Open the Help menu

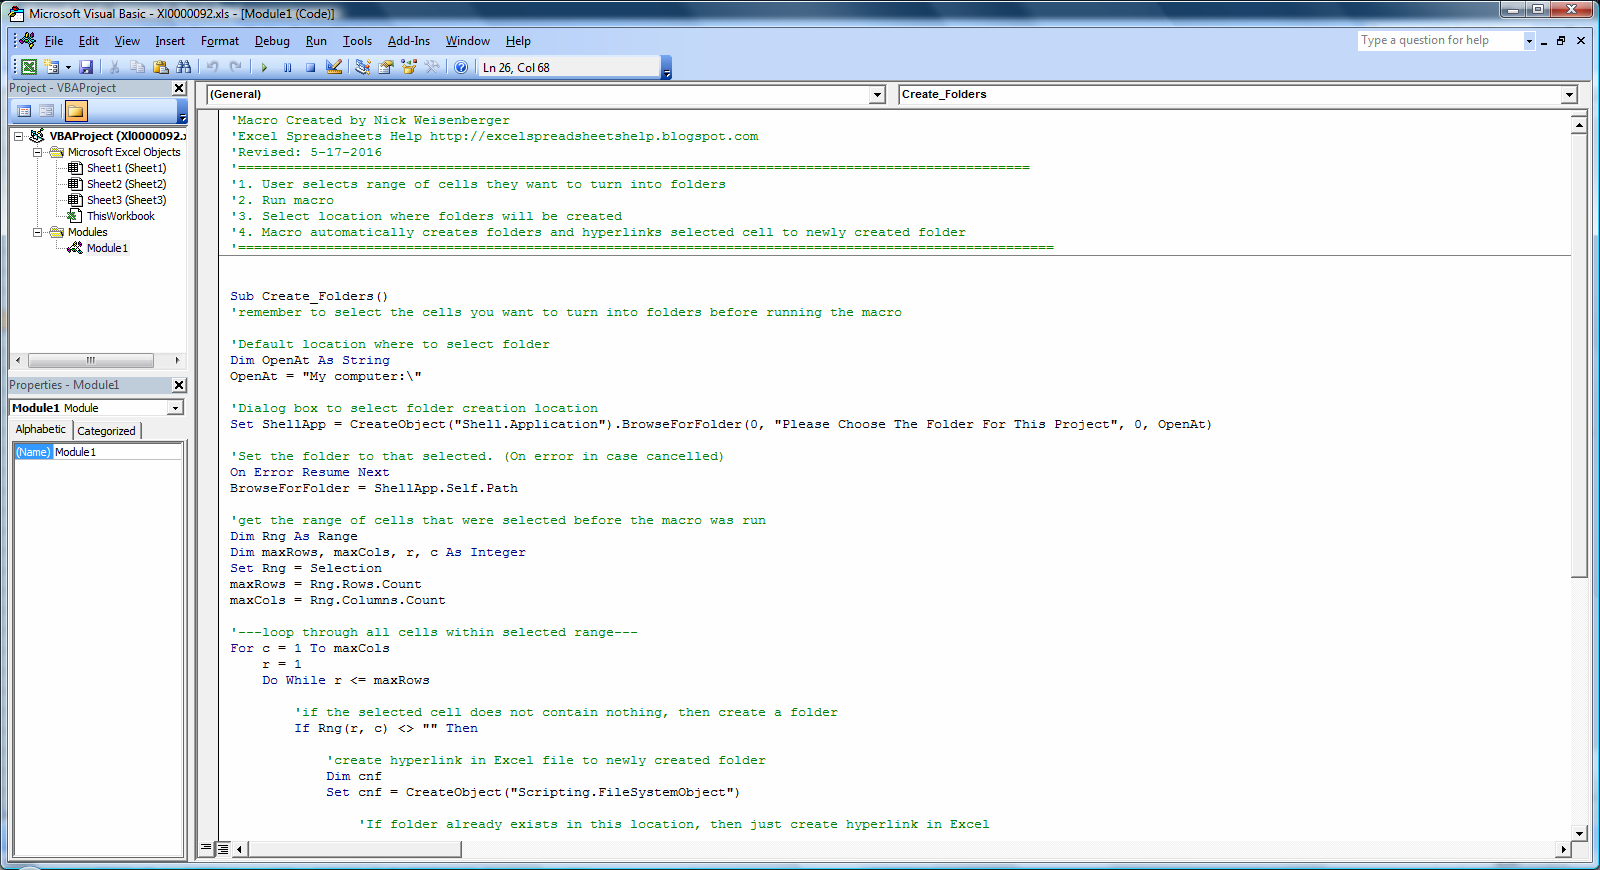point(518,41)
